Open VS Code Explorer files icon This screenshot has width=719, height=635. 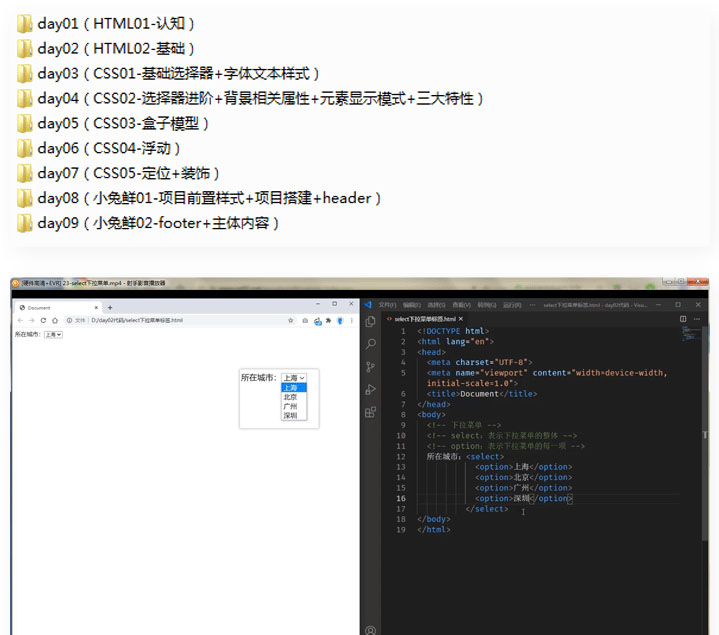pos(371,322)
